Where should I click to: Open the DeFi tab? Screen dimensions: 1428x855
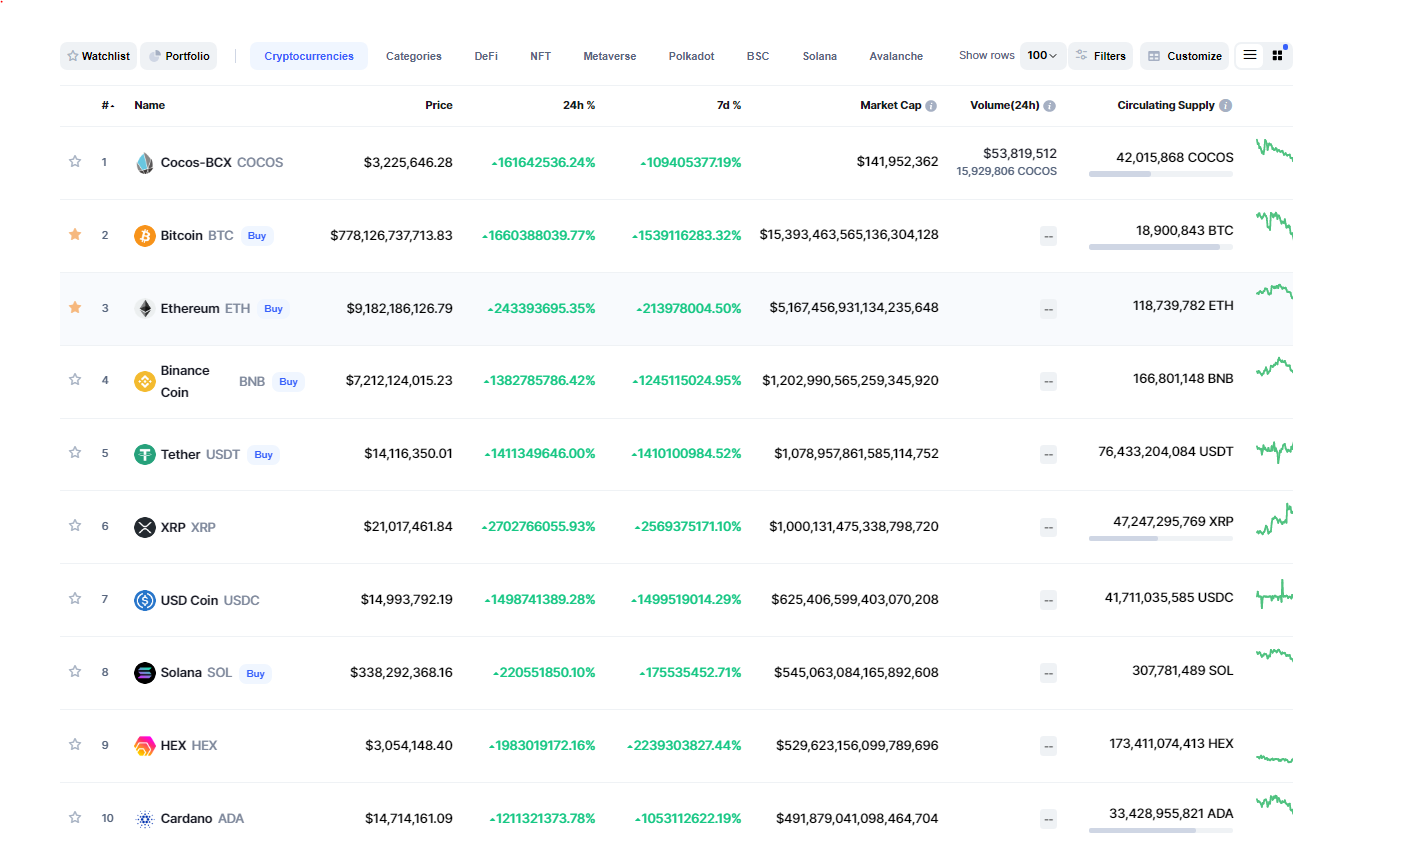[486, 56]
